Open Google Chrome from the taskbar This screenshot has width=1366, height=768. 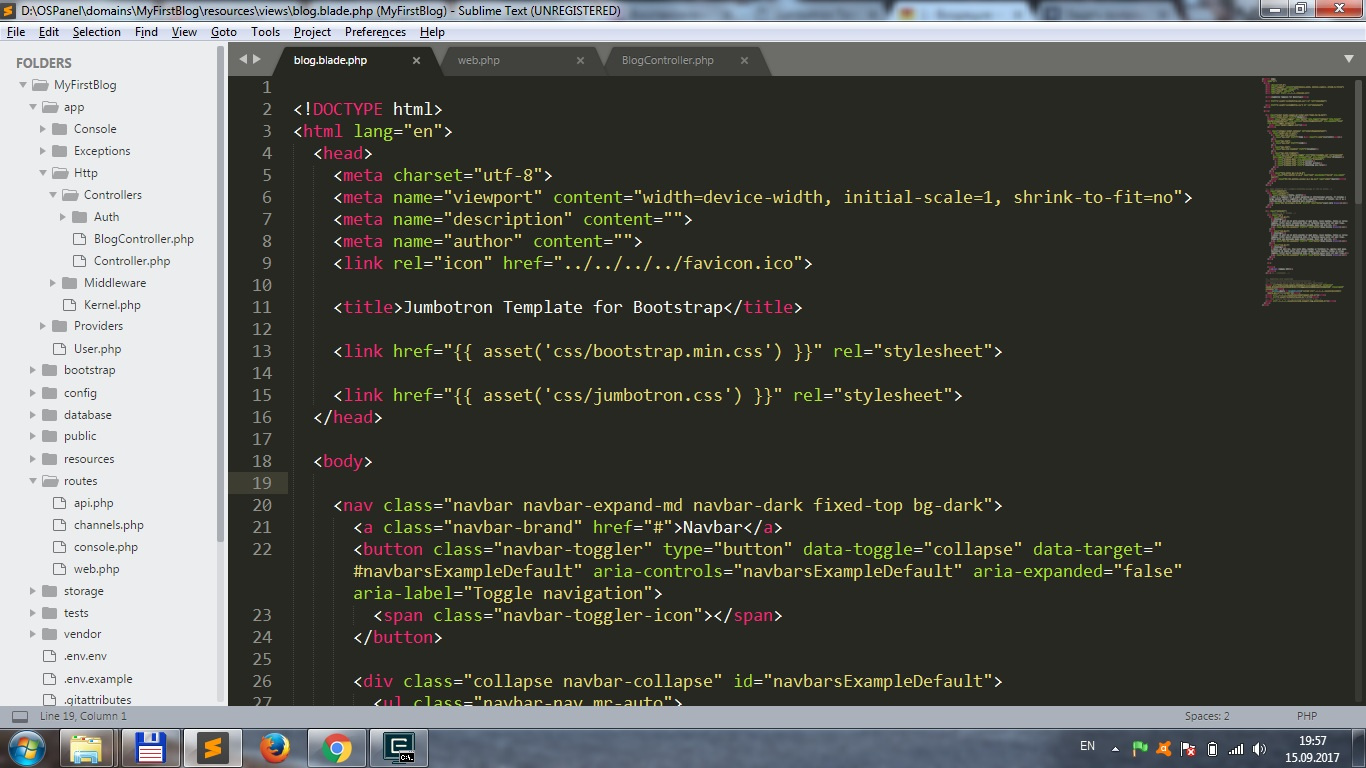pyautogui.click(x=336, y=748)
